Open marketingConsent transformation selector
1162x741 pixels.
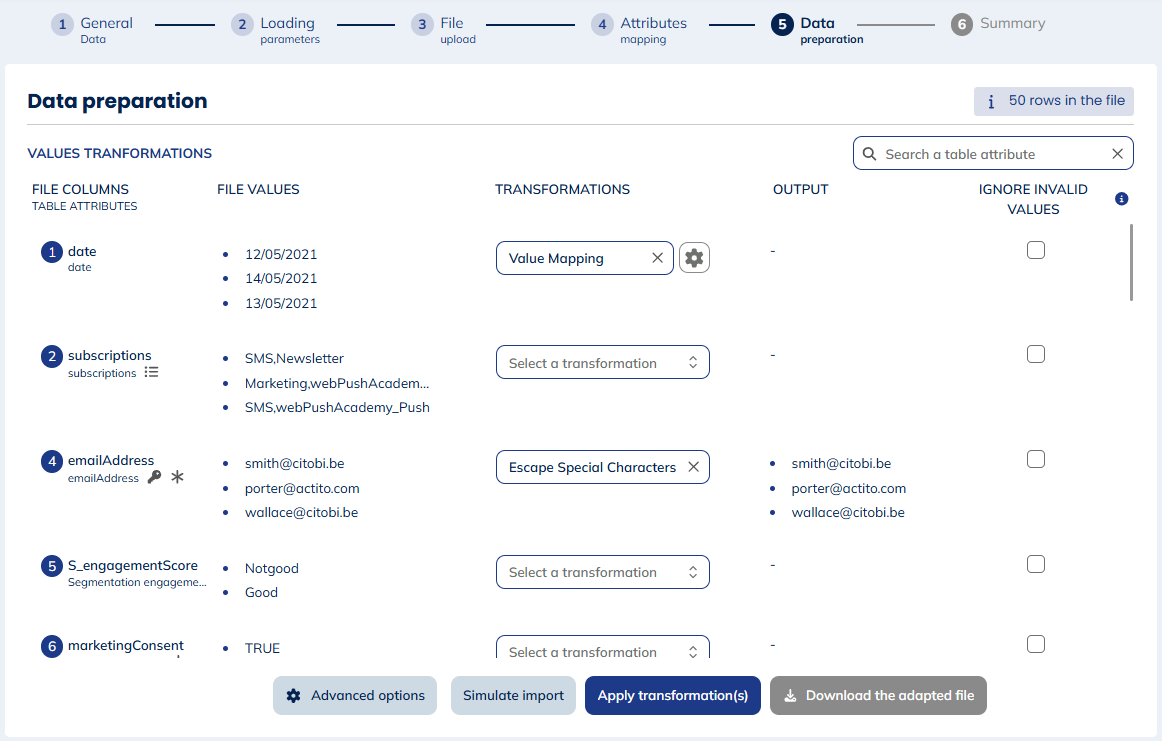coord(602,650)
